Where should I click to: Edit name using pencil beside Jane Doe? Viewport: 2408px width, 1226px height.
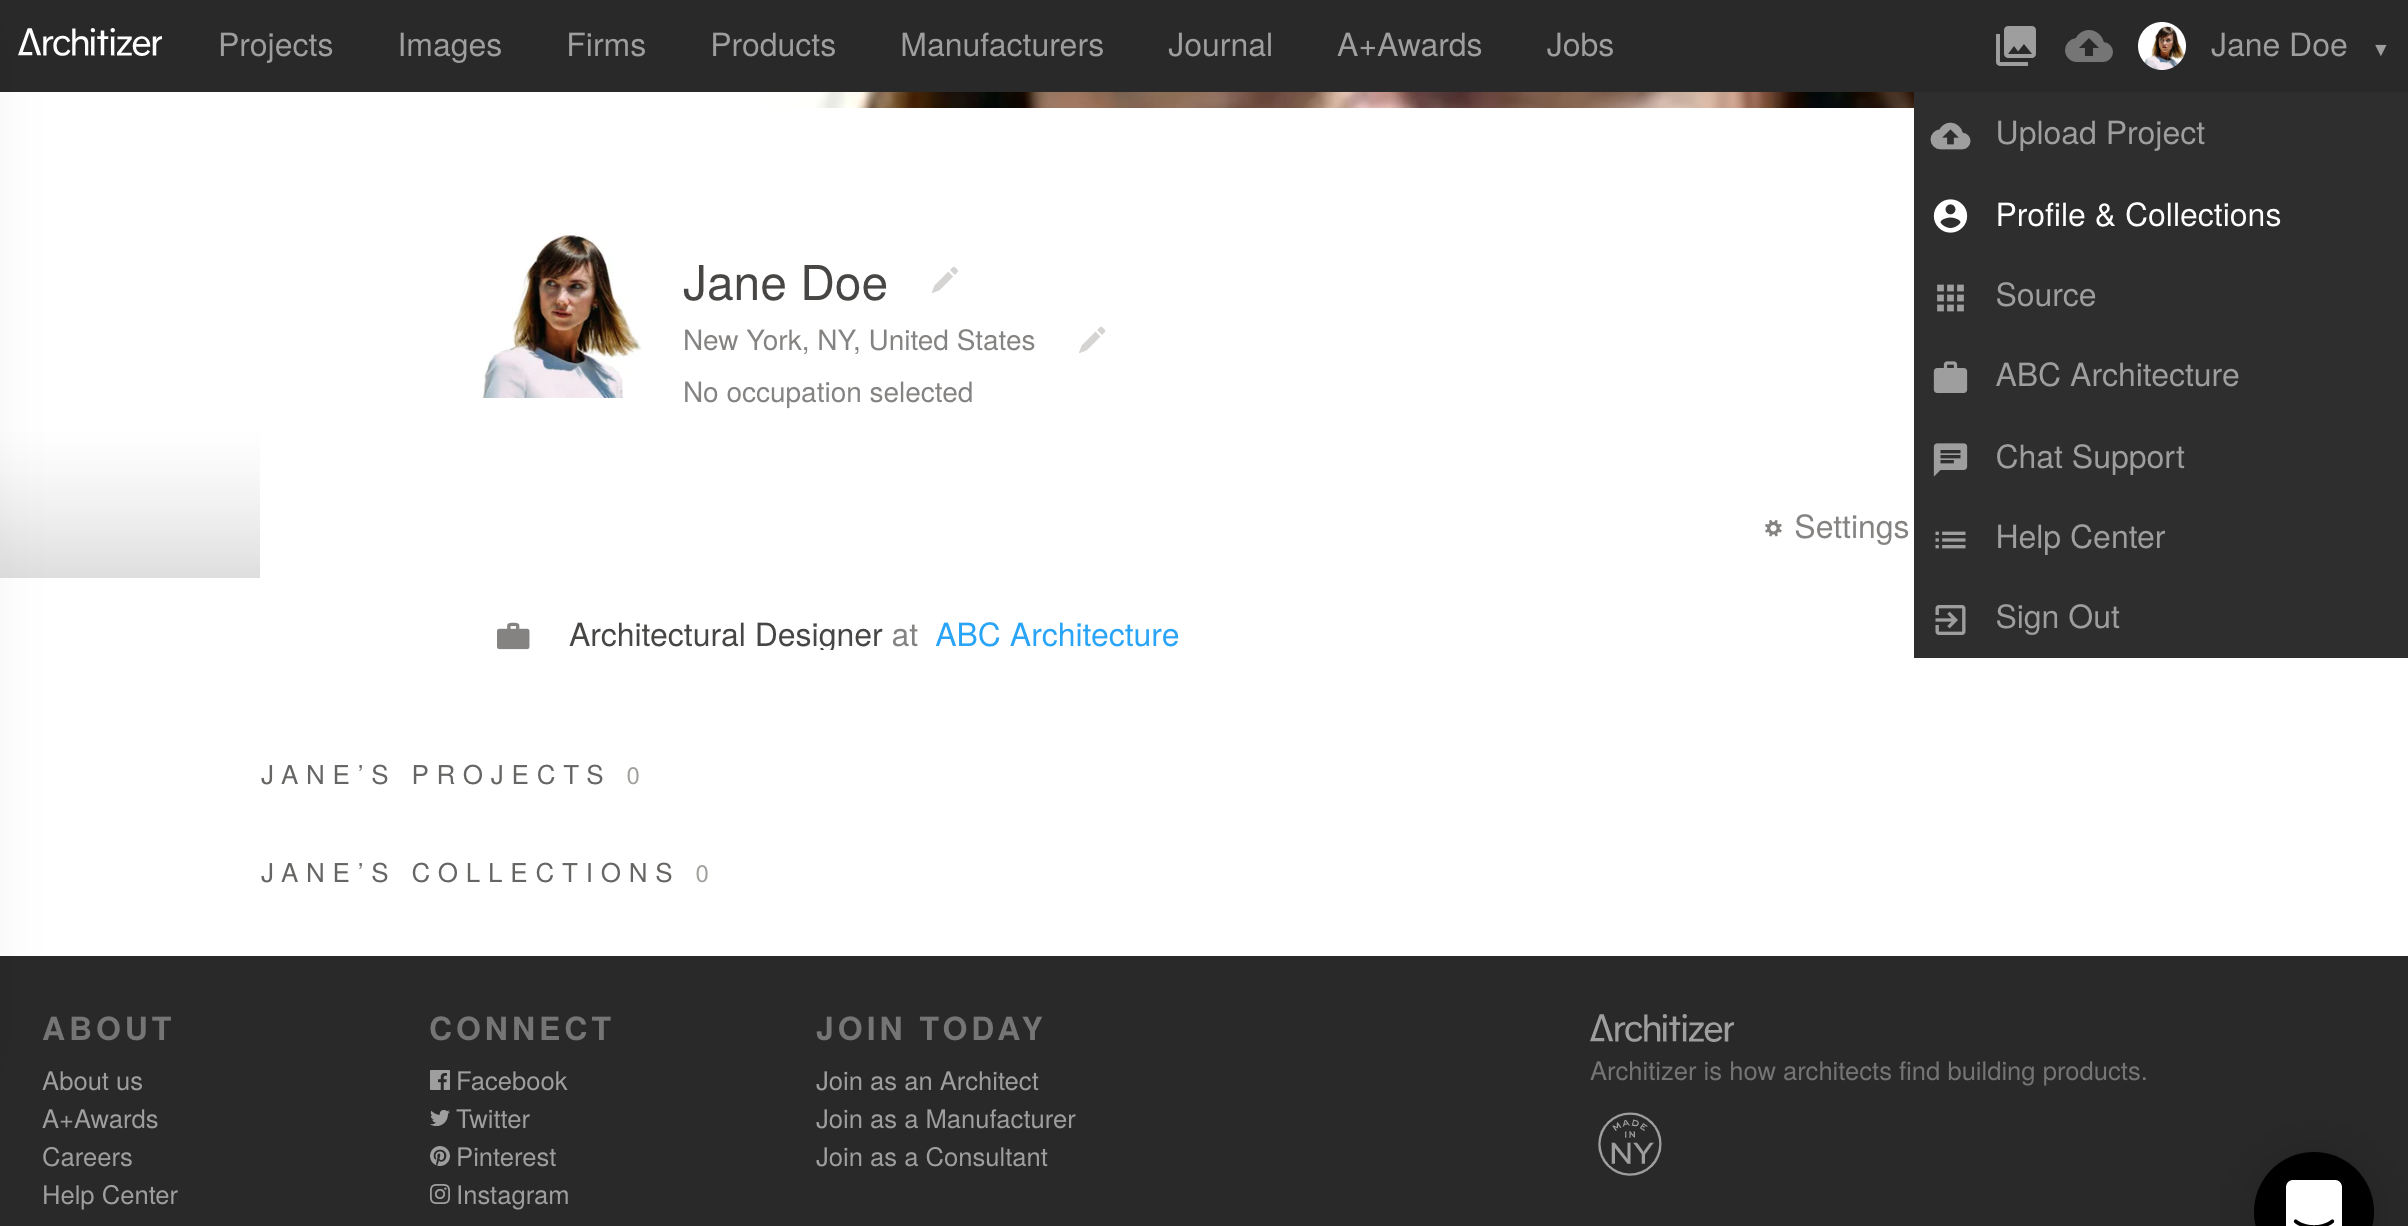click(945, 280)
